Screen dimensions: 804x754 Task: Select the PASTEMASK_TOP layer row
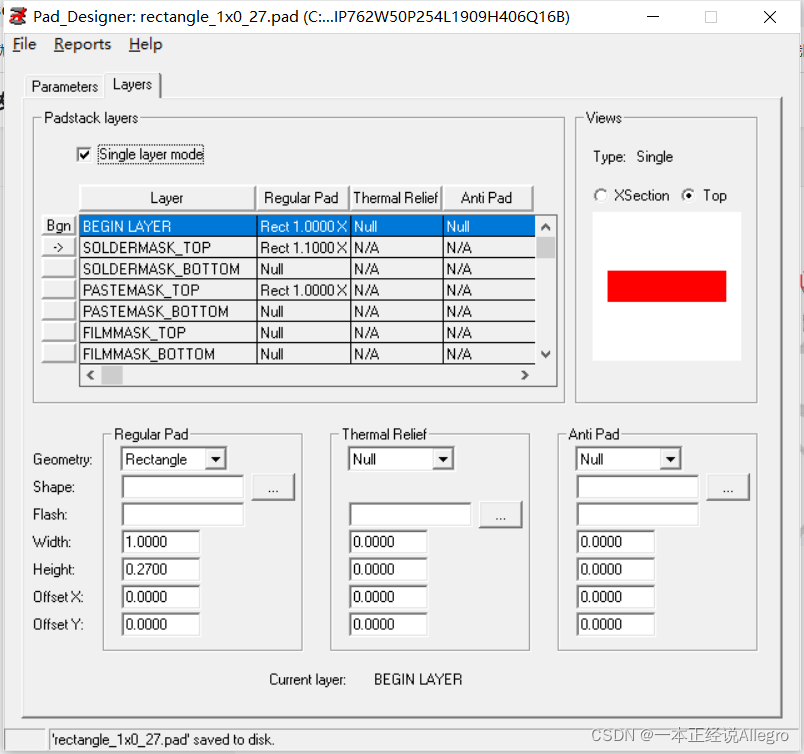(x=307, y=290)
